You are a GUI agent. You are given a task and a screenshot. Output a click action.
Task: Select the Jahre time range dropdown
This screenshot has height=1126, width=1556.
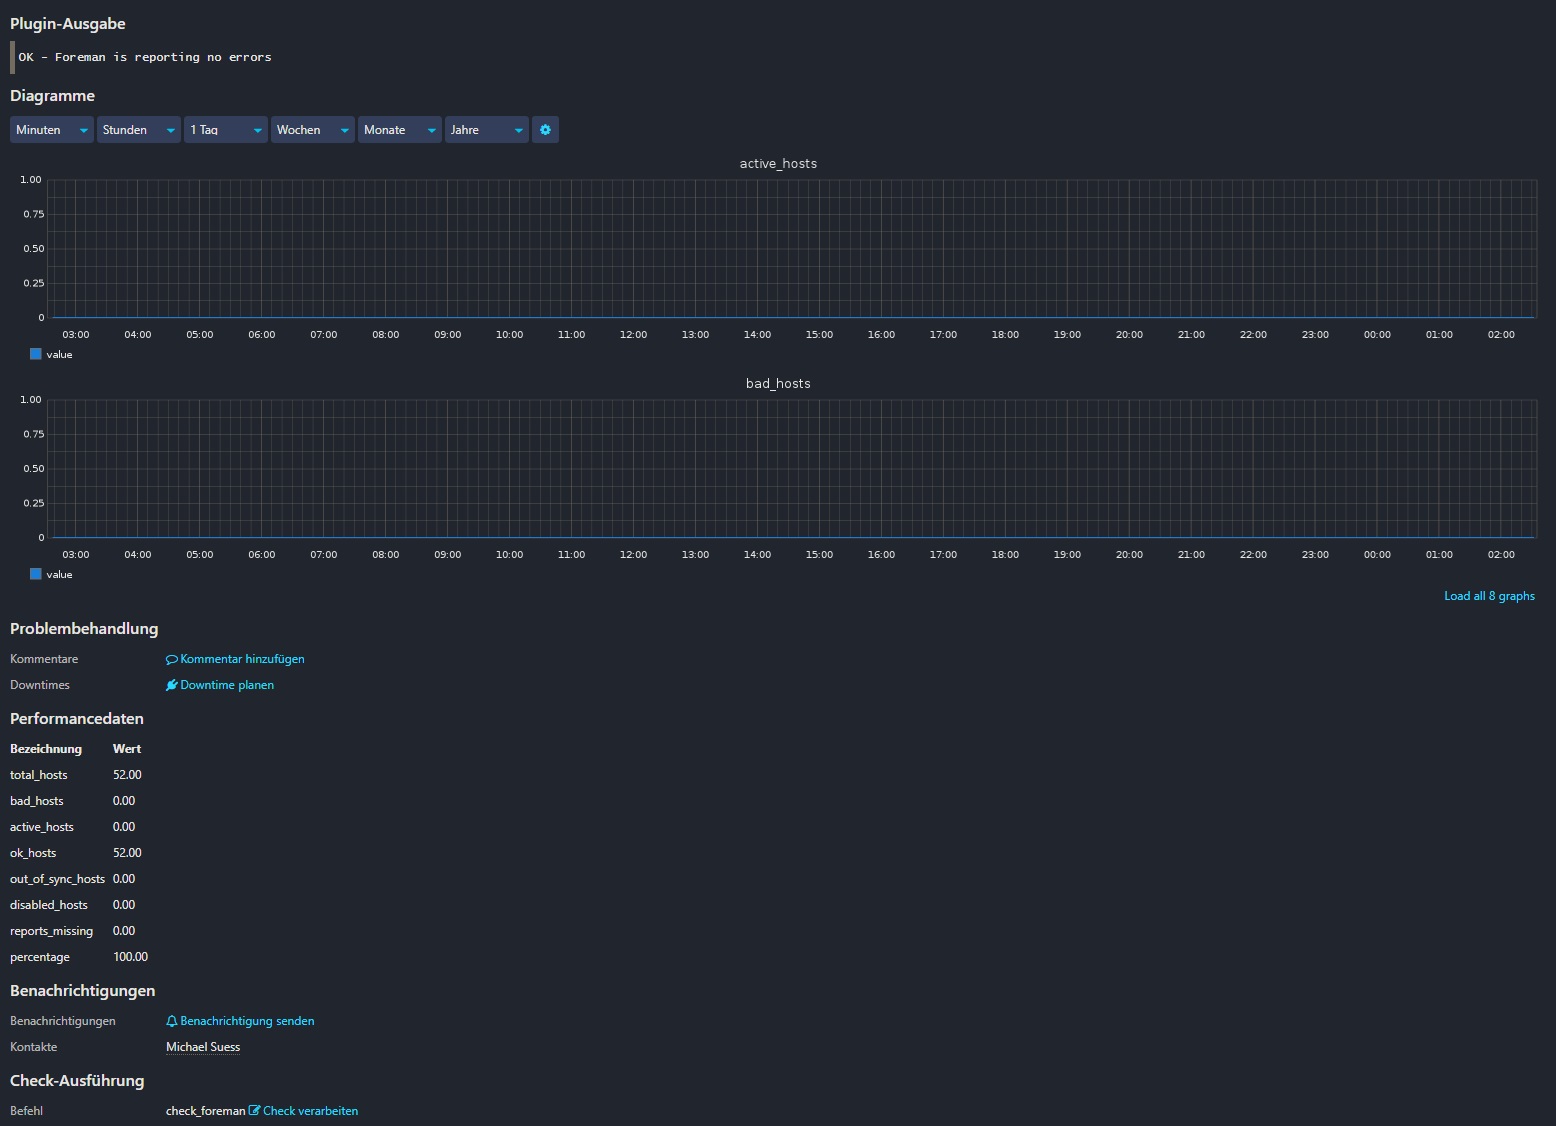click(x=486, y=130)
